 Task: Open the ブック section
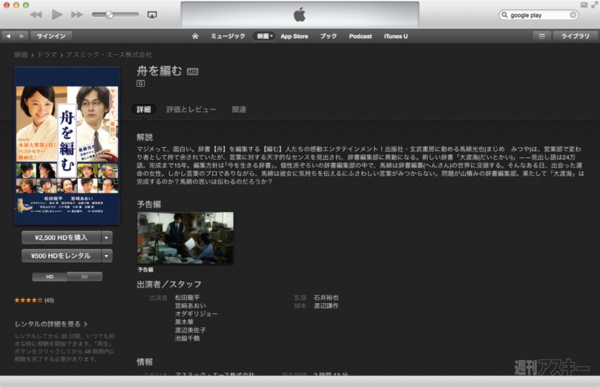pos(328,36)
